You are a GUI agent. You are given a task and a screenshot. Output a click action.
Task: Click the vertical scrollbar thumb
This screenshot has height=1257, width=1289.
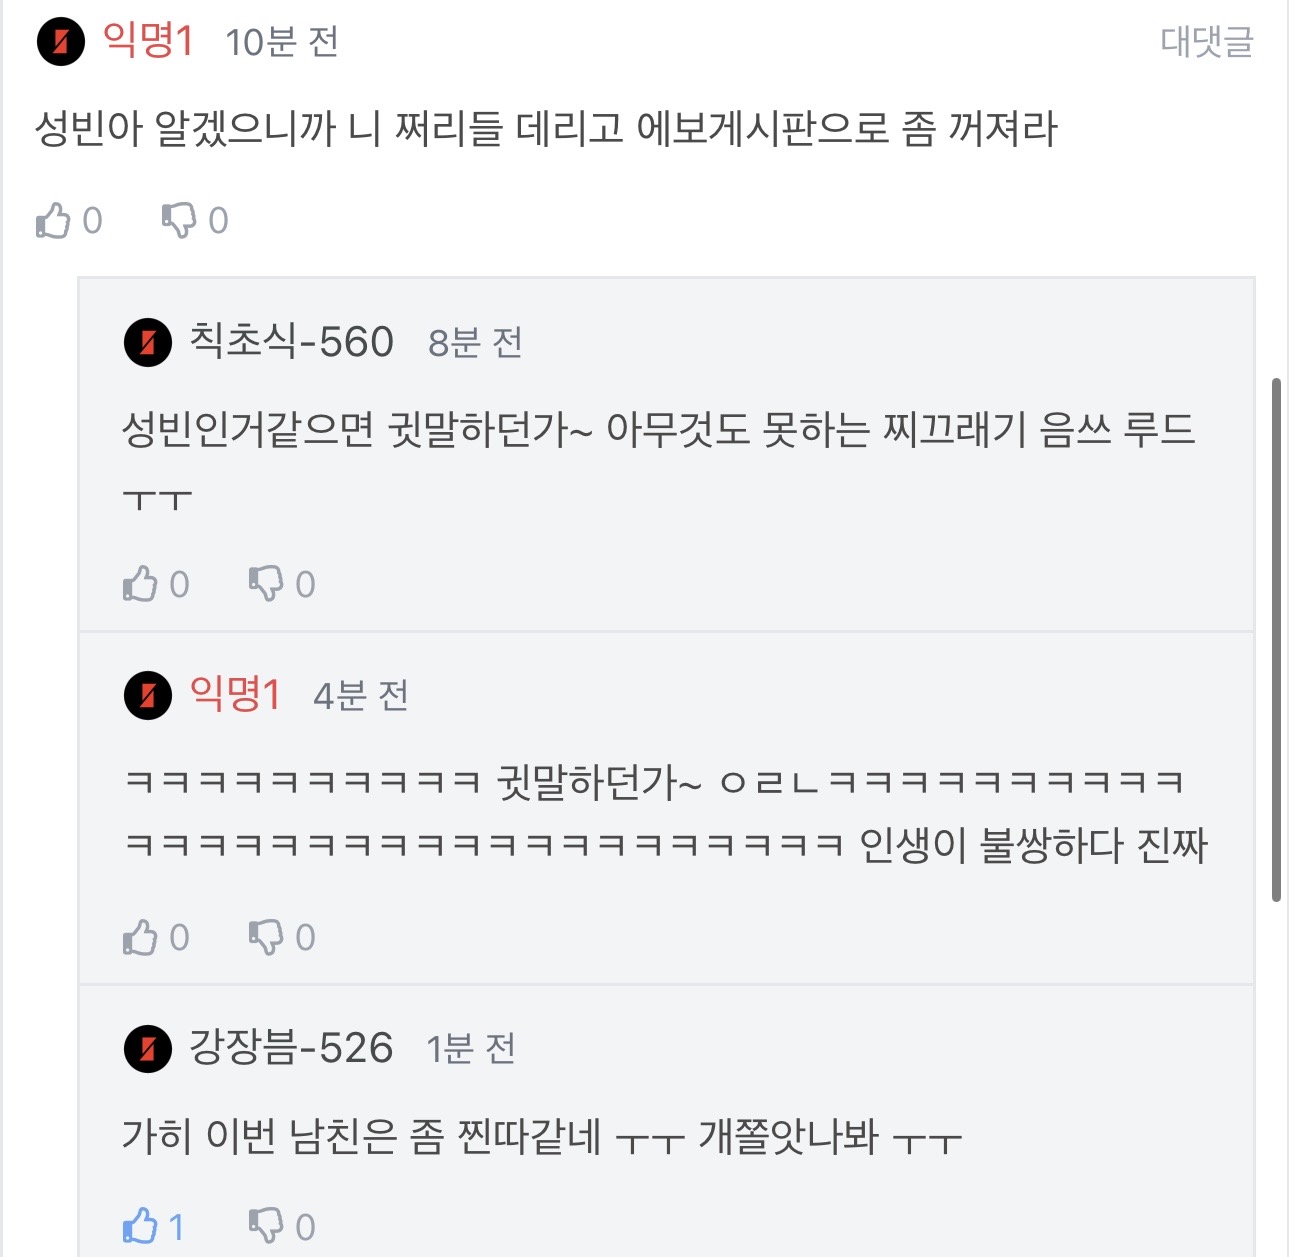(x=1276, y=640)
